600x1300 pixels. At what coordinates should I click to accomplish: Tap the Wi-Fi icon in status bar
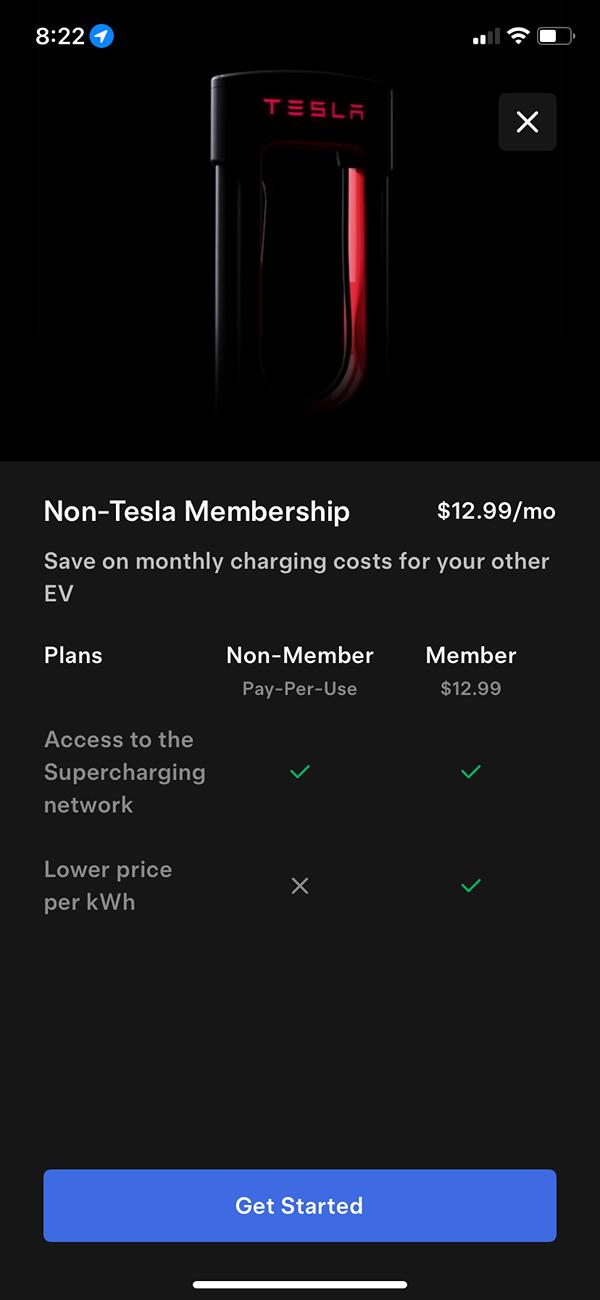[517, 36]
